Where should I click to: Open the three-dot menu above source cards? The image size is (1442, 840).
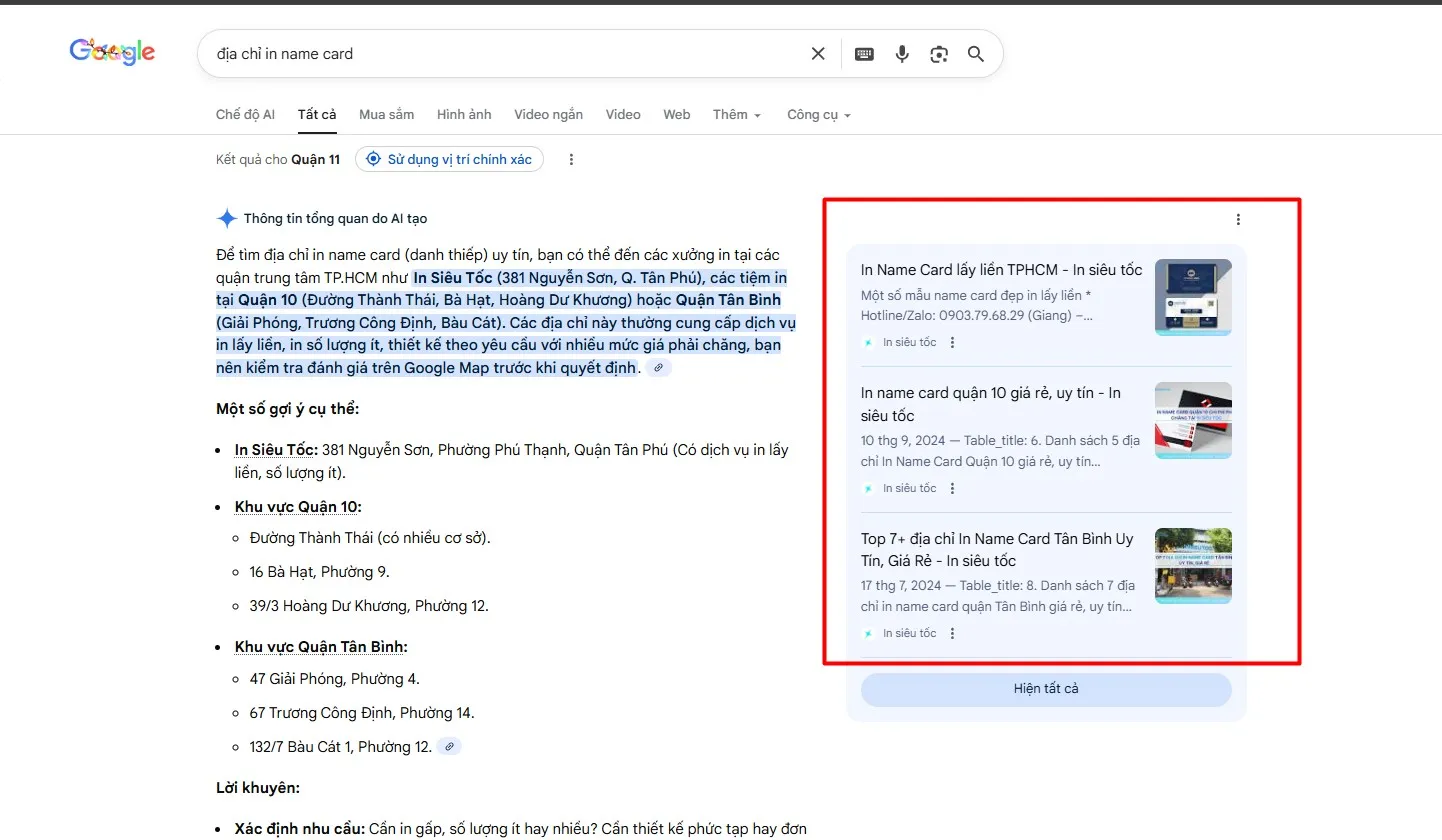(1238, 220)
